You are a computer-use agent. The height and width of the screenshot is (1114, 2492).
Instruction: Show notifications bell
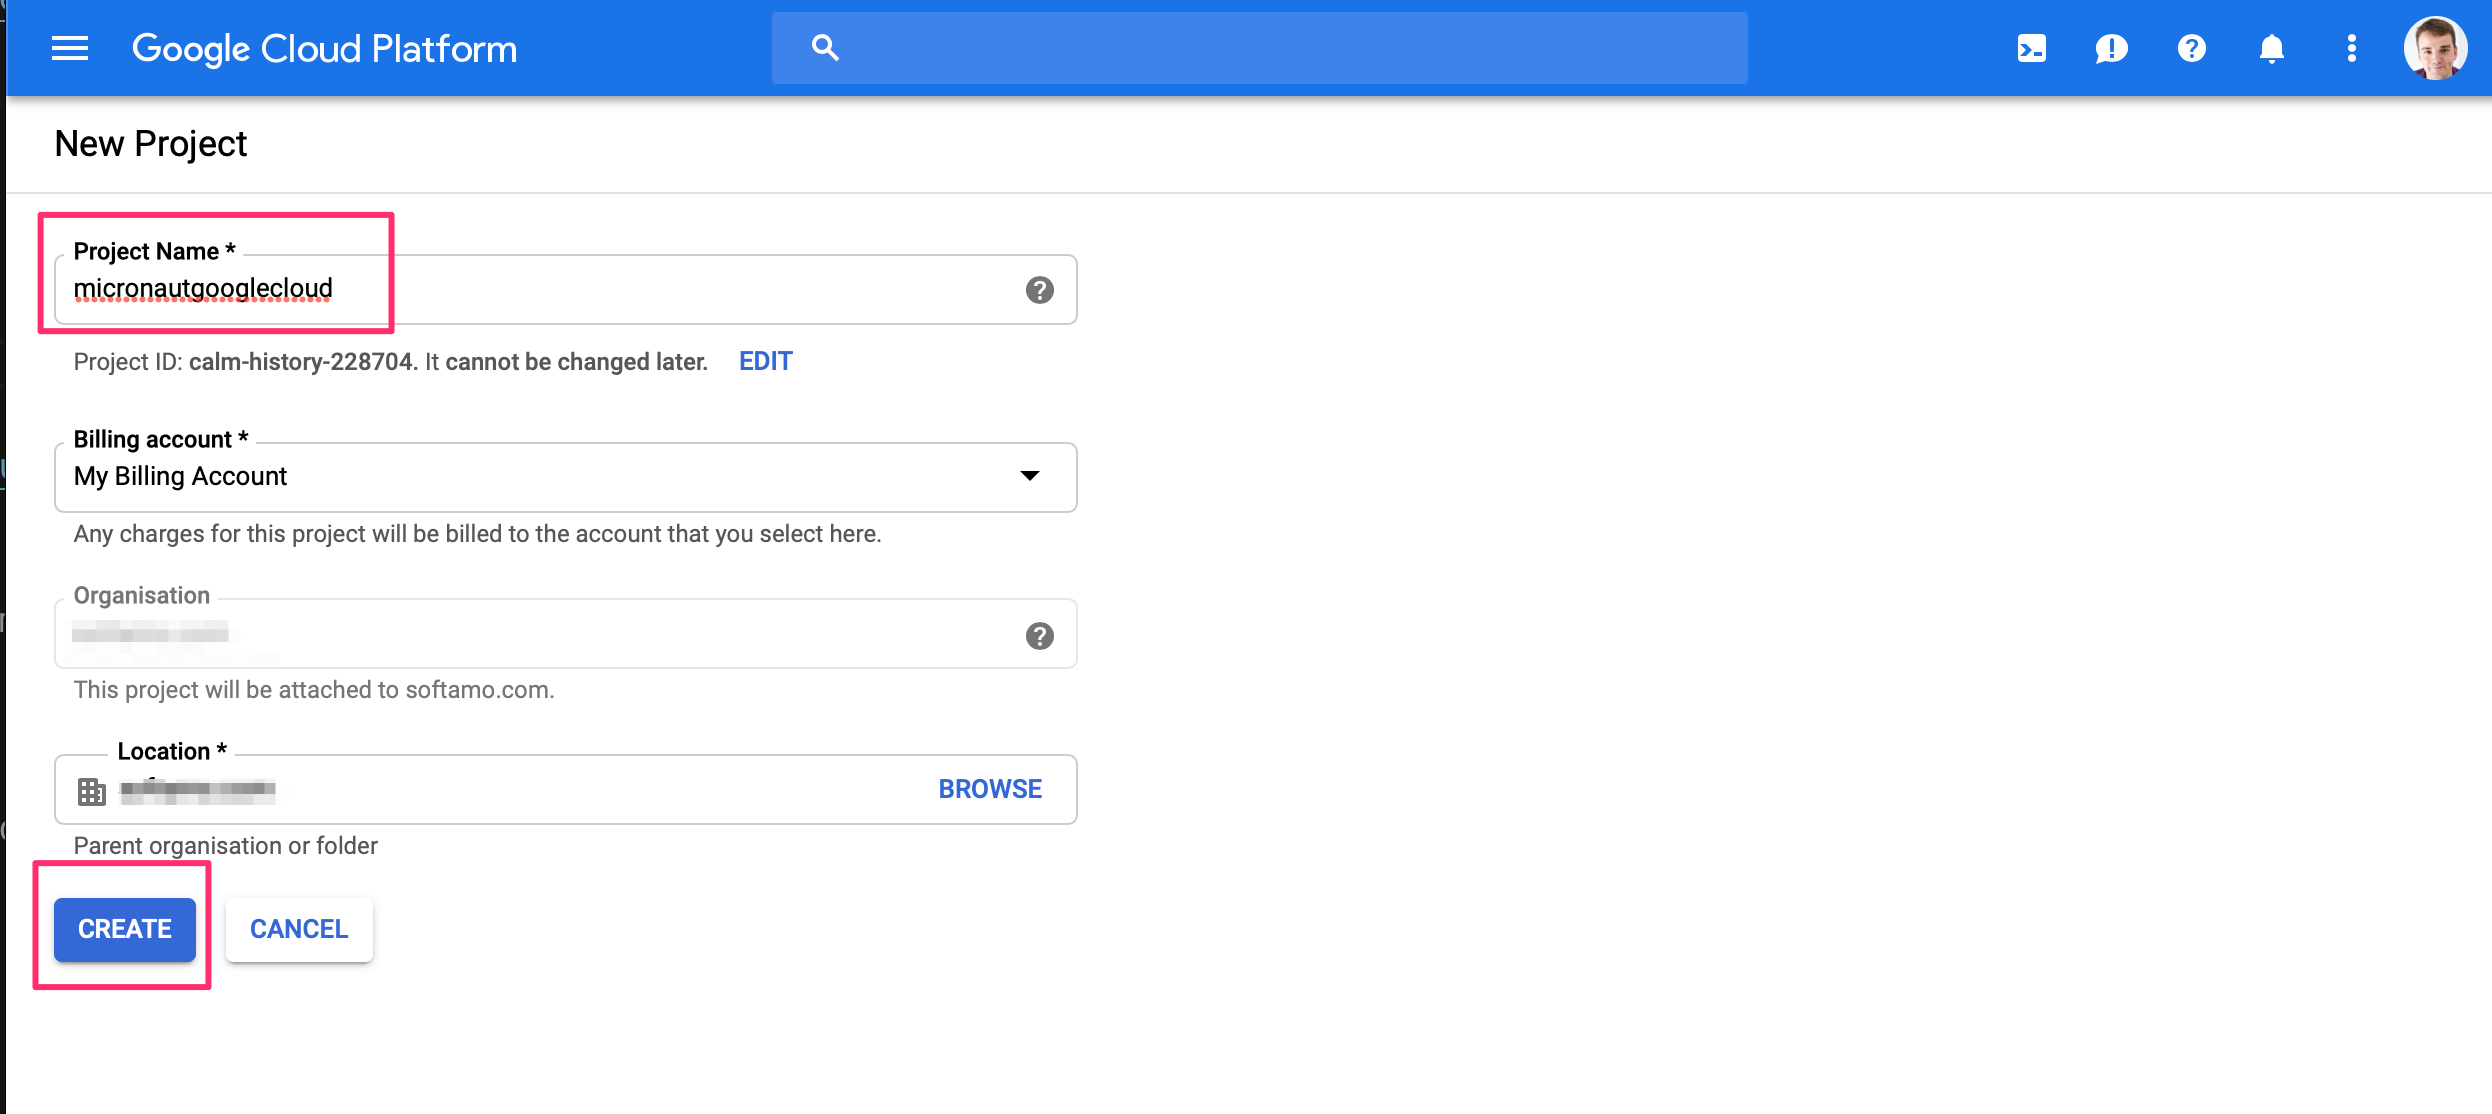click(2271, 48)
